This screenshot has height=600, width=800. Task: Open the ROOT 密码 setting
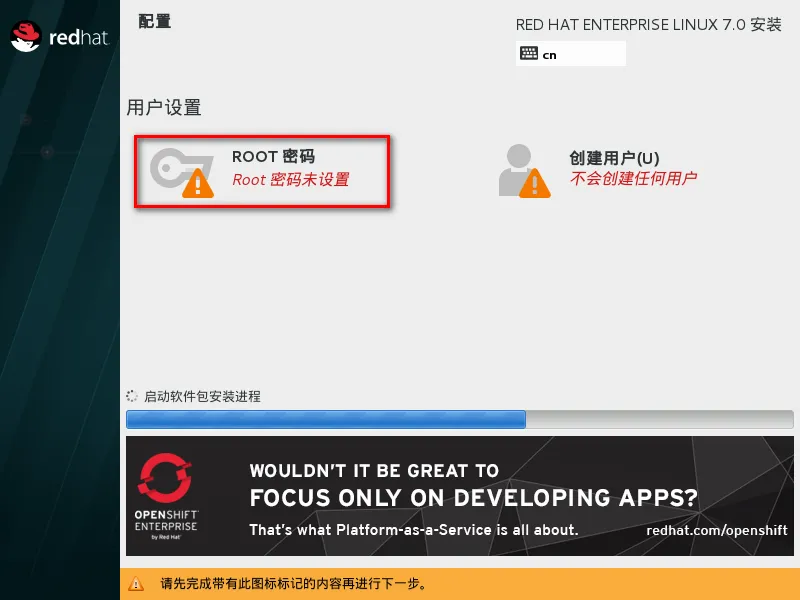click(262, 171)
